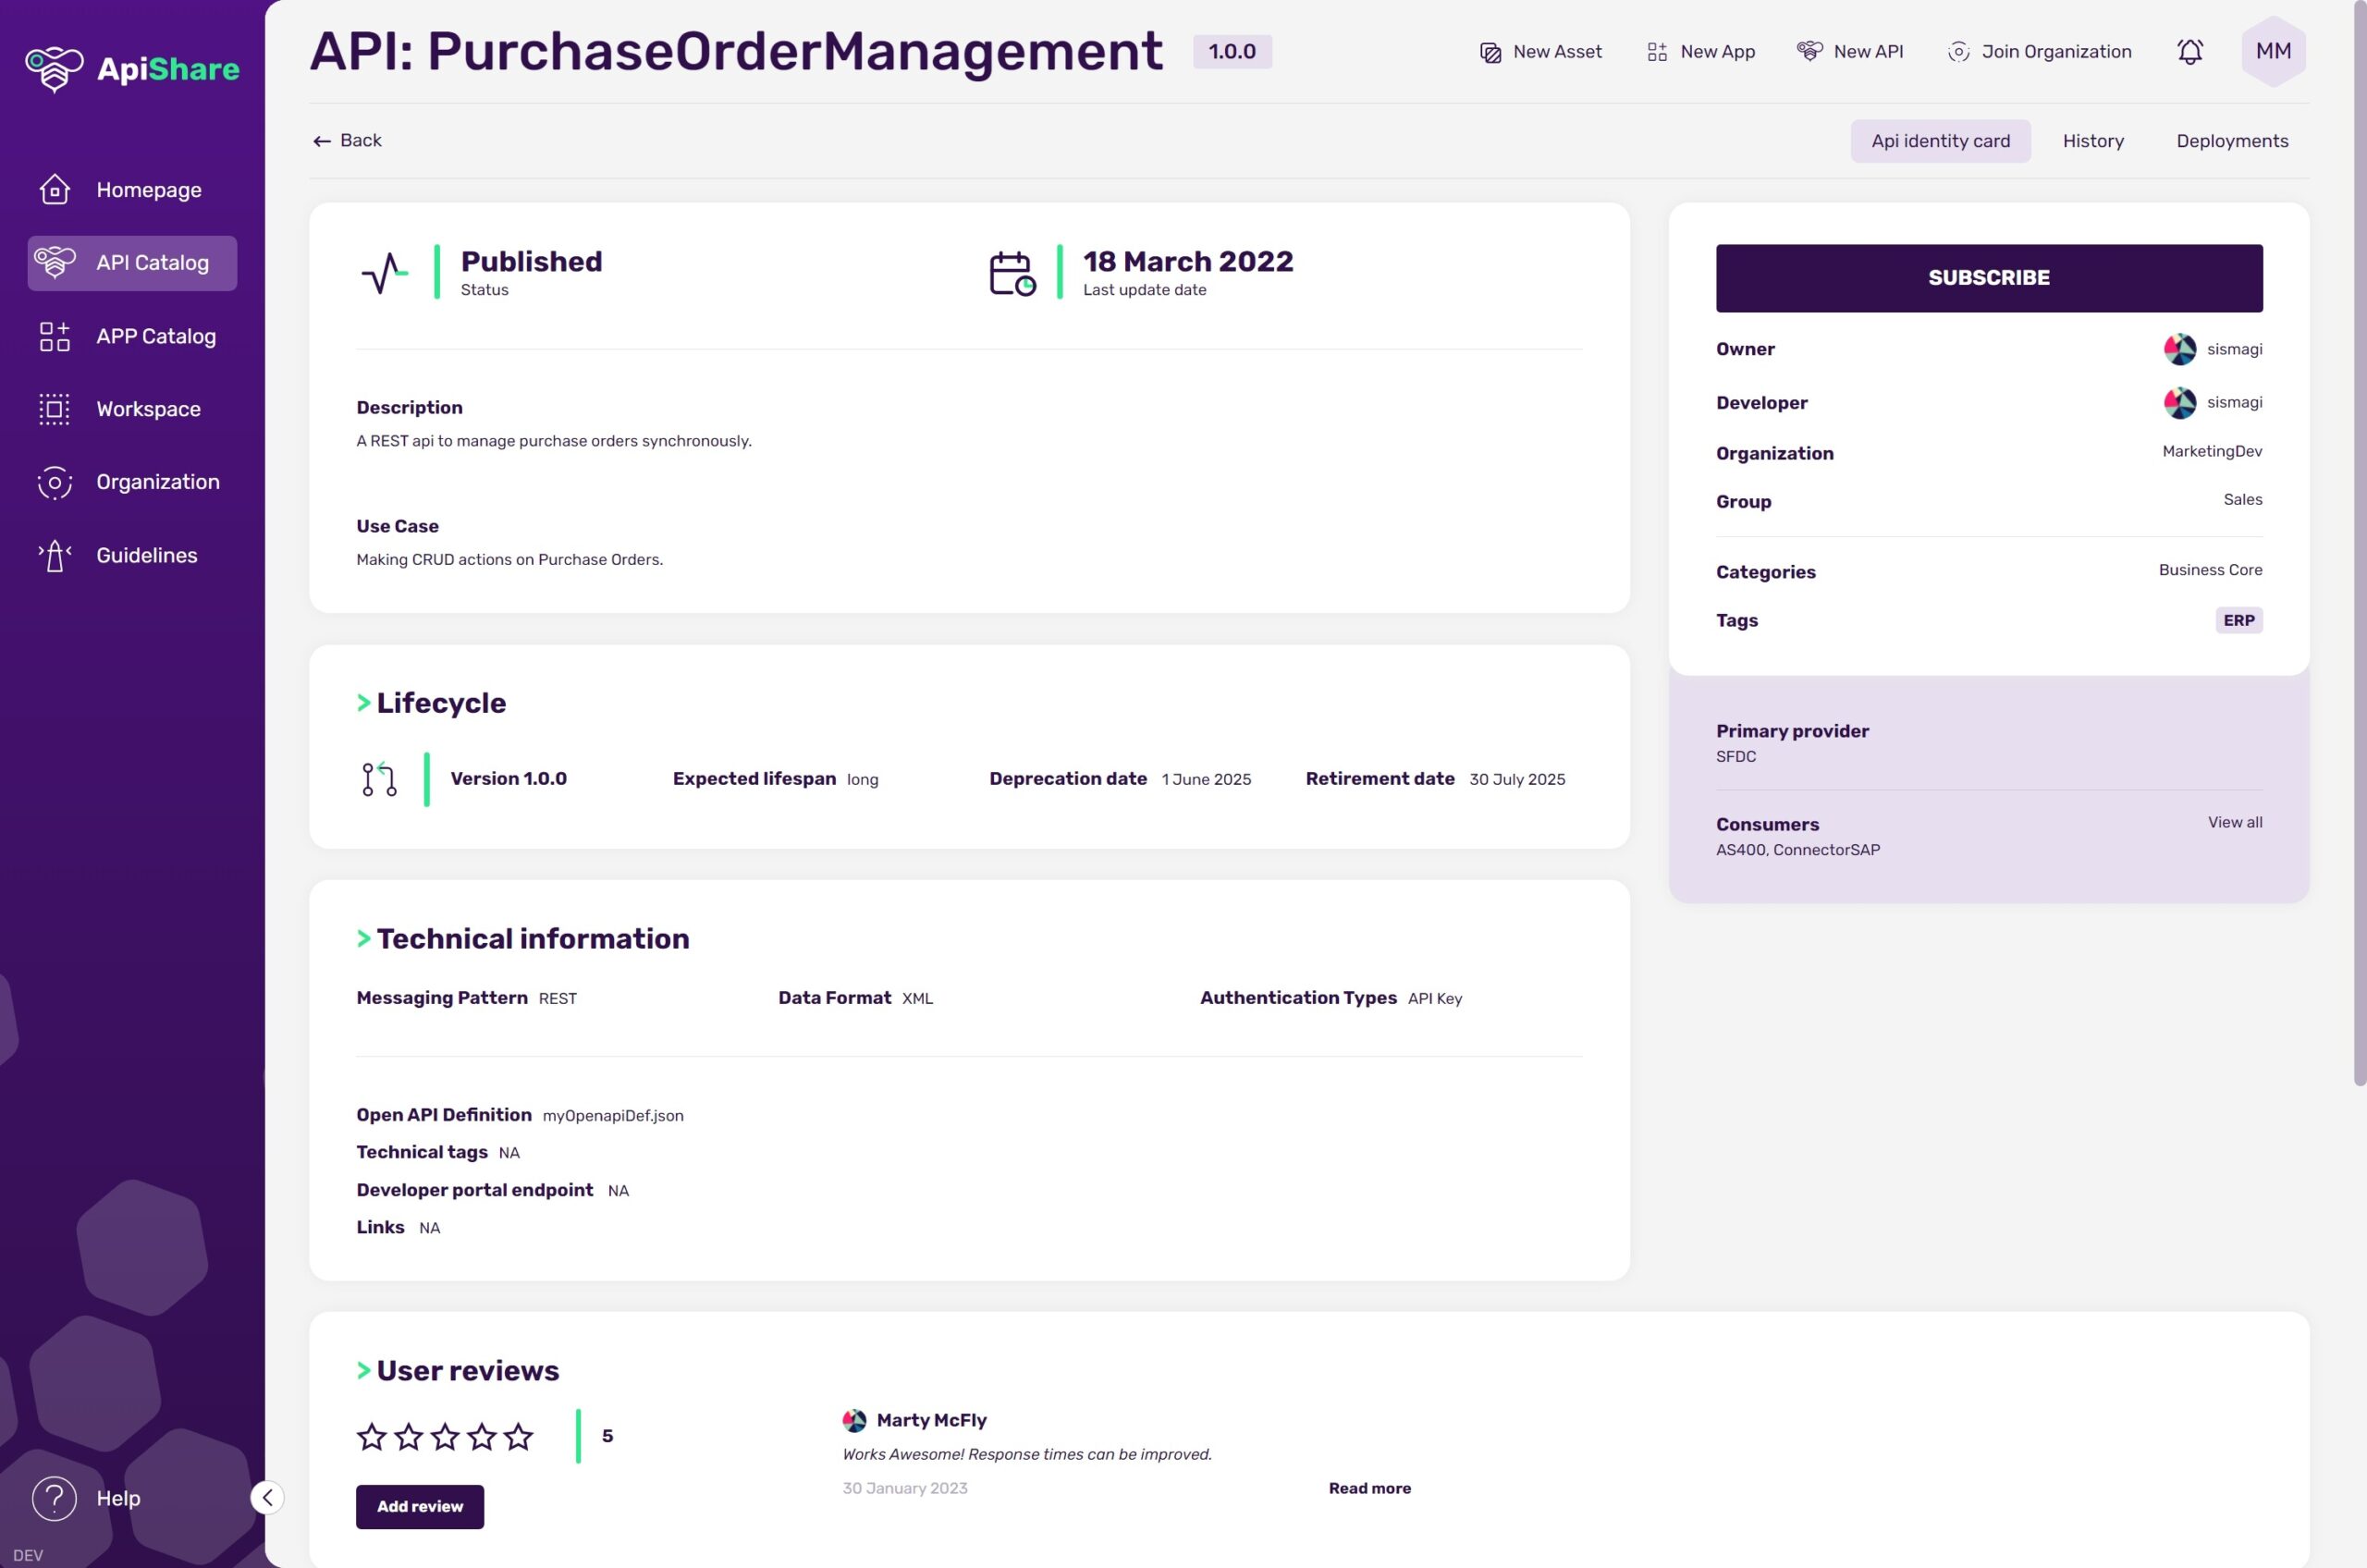The image size is (2367, 1568).
Task: Click the page vertical scrollbar
Action: click(2359, 540)
